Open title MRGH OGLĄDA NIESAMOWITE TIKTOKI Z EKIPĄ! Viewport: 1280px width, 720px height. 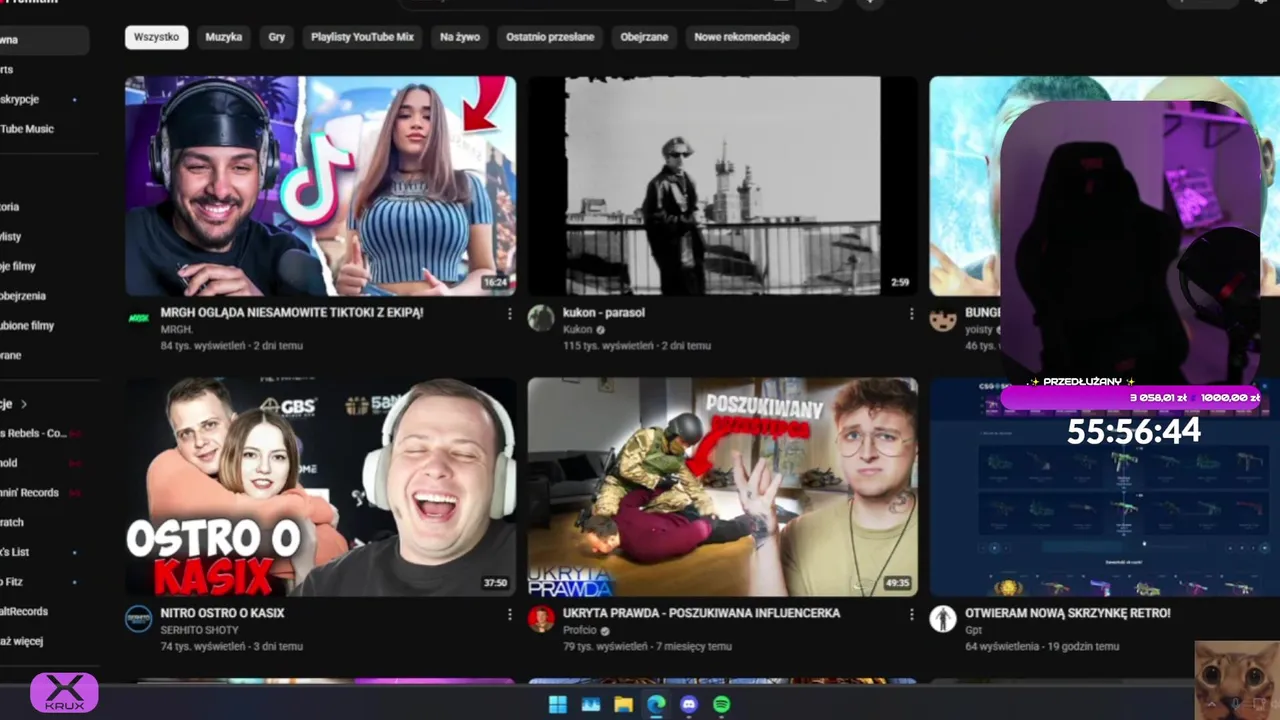click(292, 312)
